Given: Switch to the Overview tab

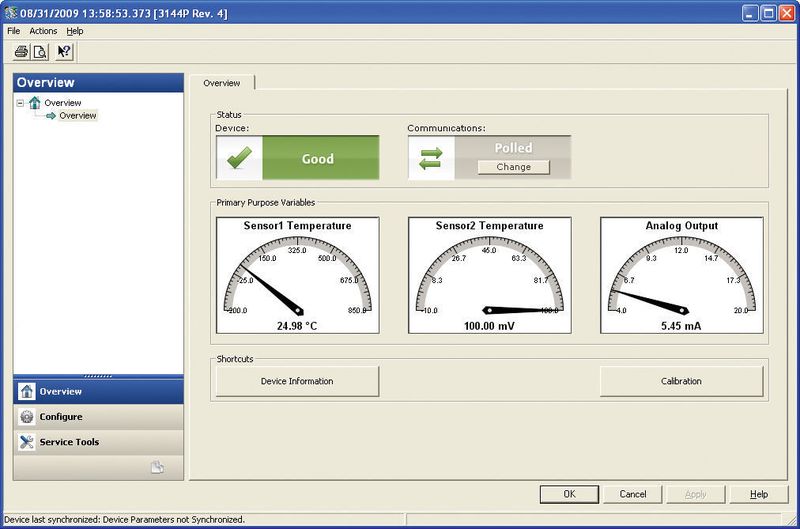Looking at the screenshot, I should (x=222, y=83).
